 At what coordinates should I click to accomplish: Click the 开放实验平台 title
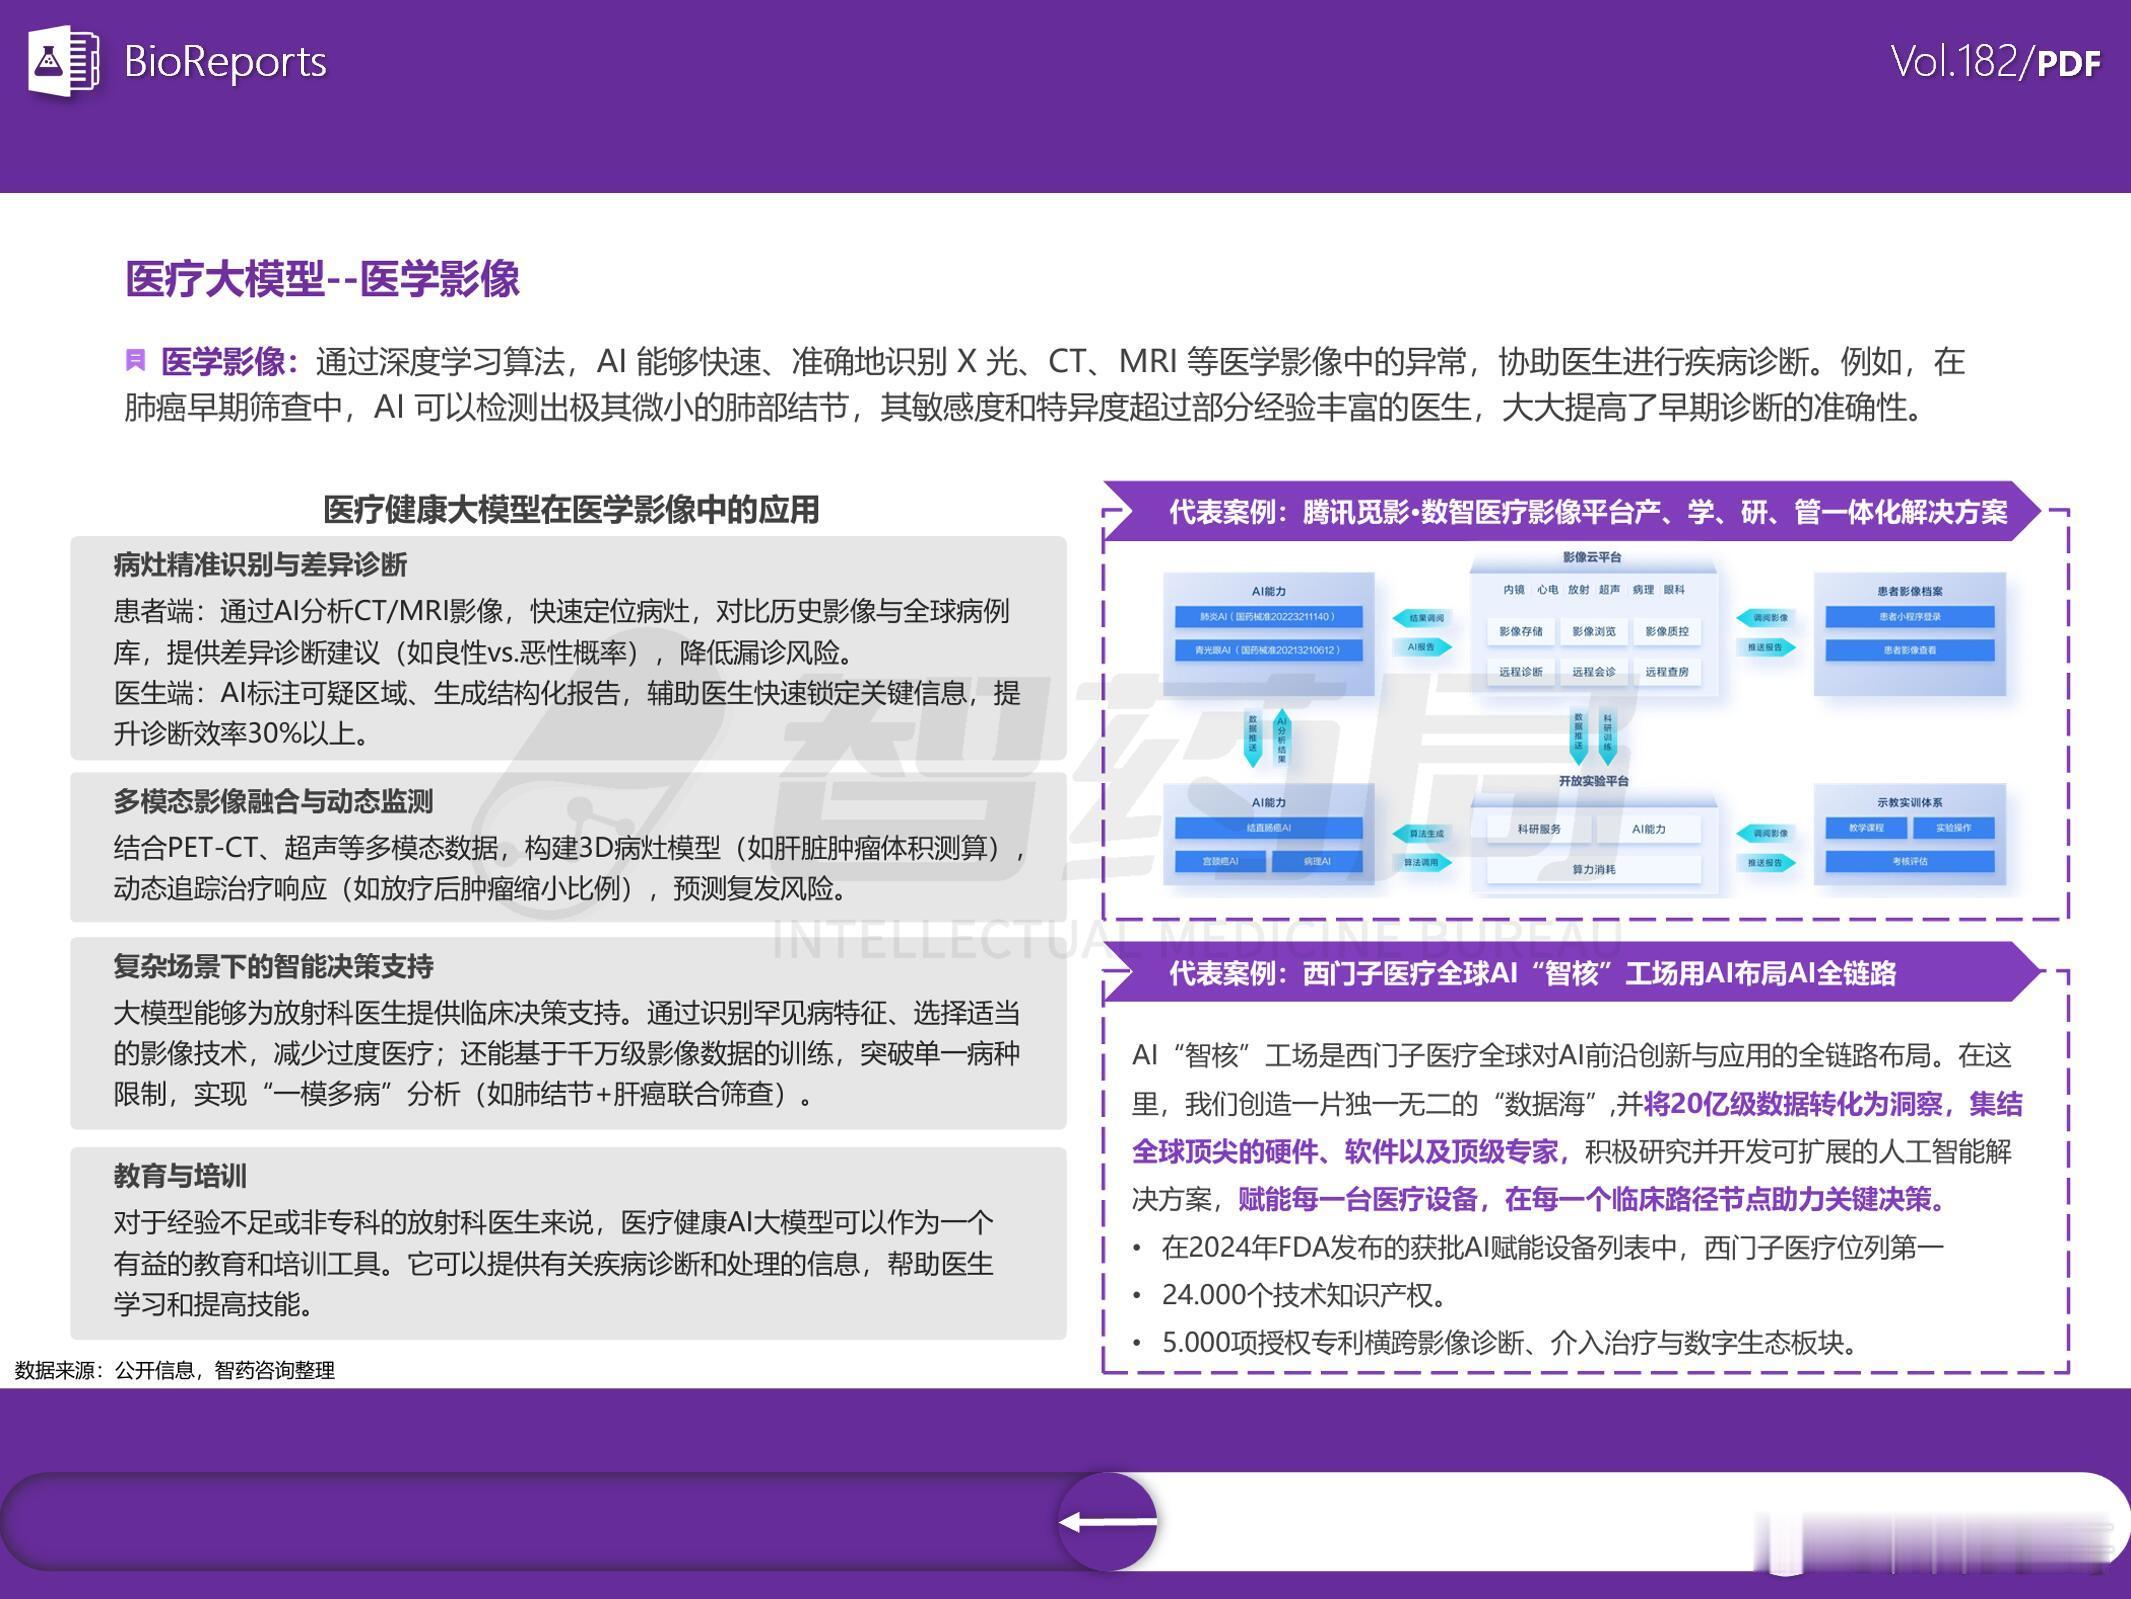tap(1593, 781)
